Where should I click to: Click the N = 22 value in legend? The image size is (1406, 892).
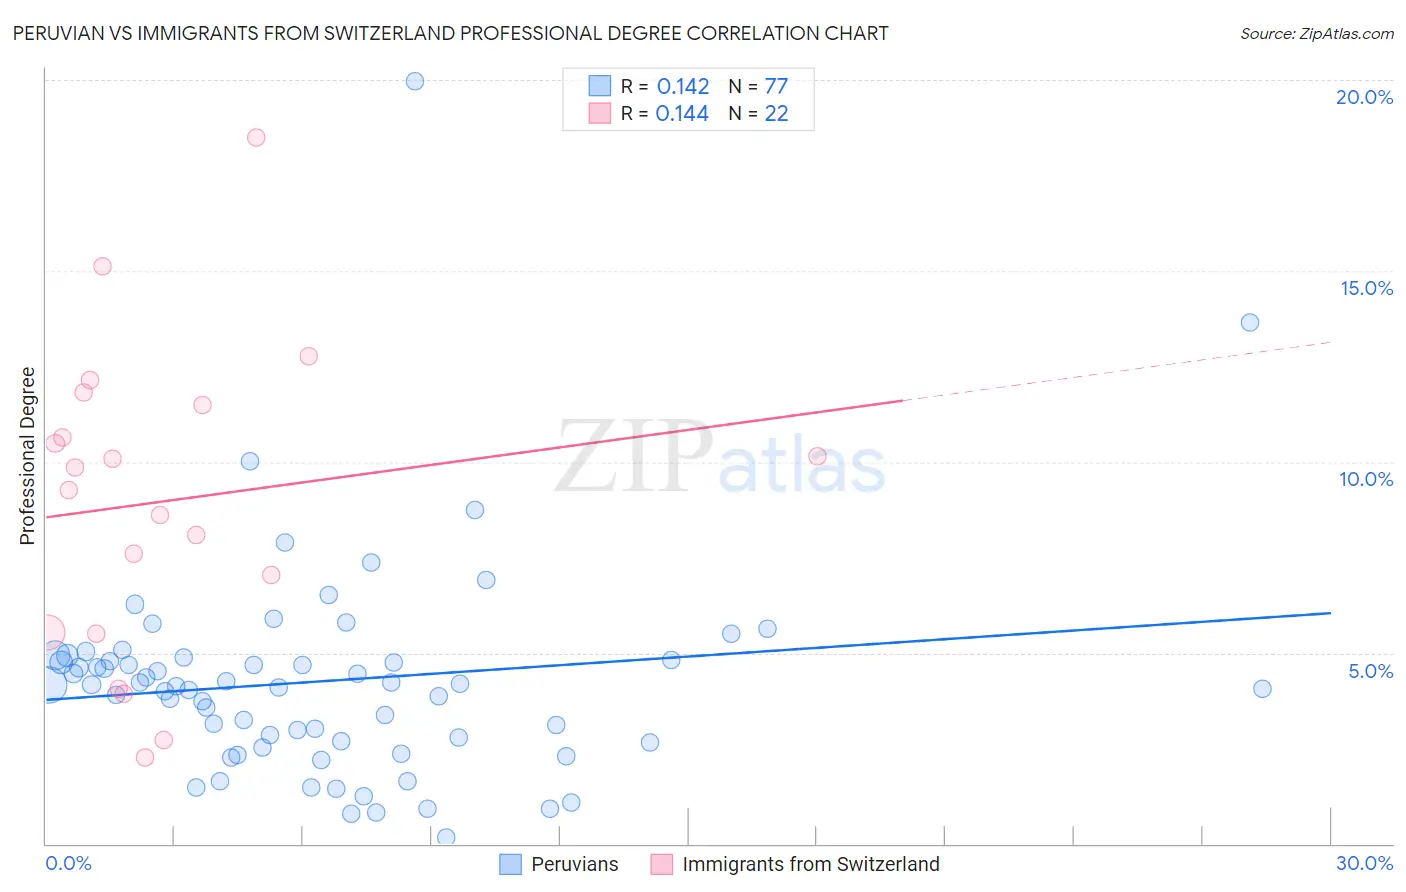[758, 113]
